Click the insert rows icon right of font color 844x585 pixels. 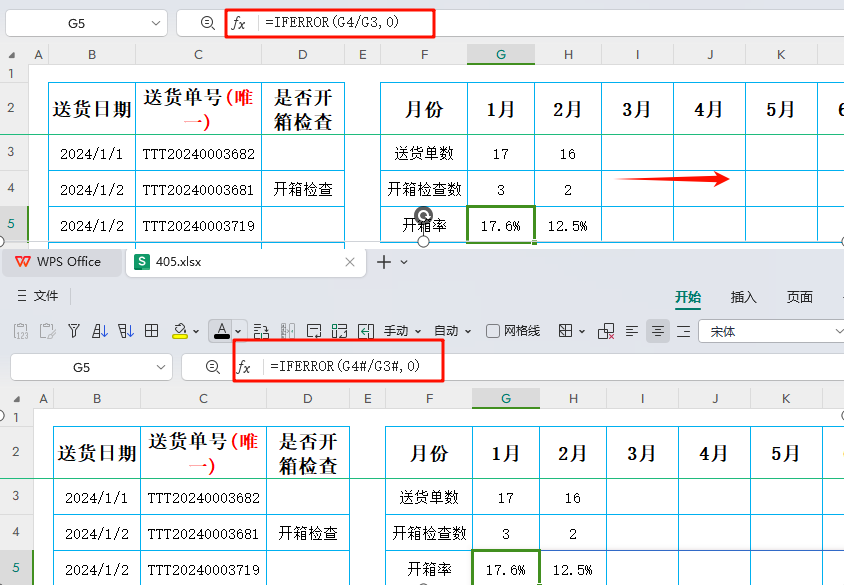tap(261, 330)
